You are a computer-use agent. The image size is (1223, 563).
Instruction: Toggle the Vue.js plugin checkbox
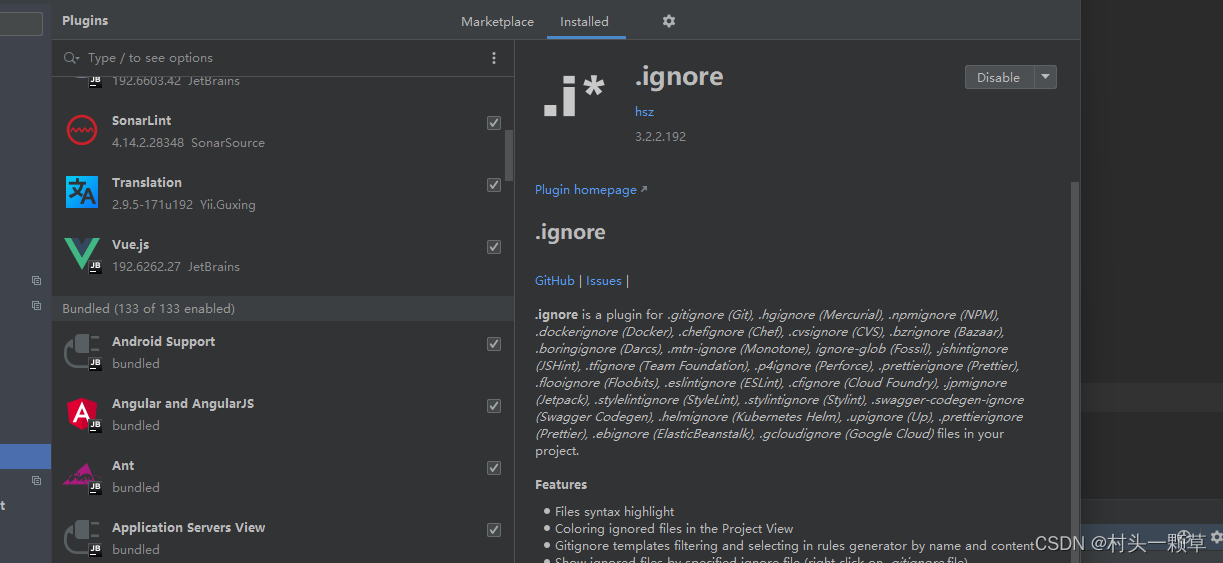point(494,247)
